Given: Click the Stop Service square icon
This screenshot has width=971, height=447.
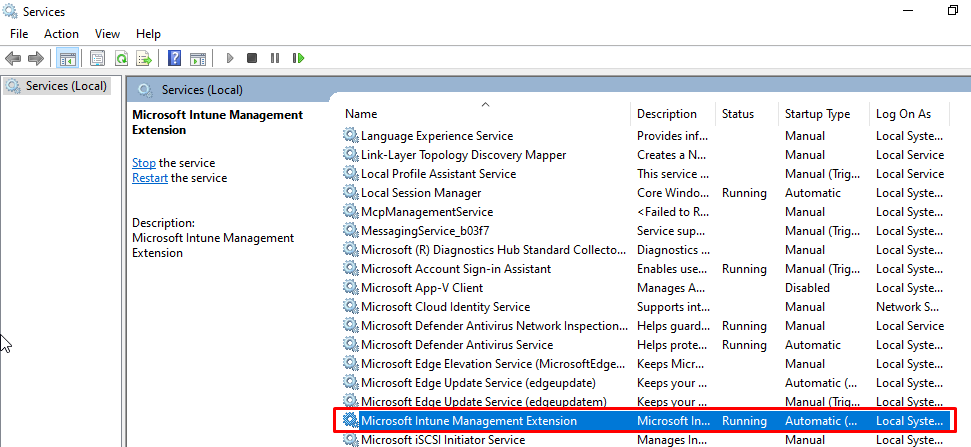Looking at the screenshot, I should click(x=251, y=58).
